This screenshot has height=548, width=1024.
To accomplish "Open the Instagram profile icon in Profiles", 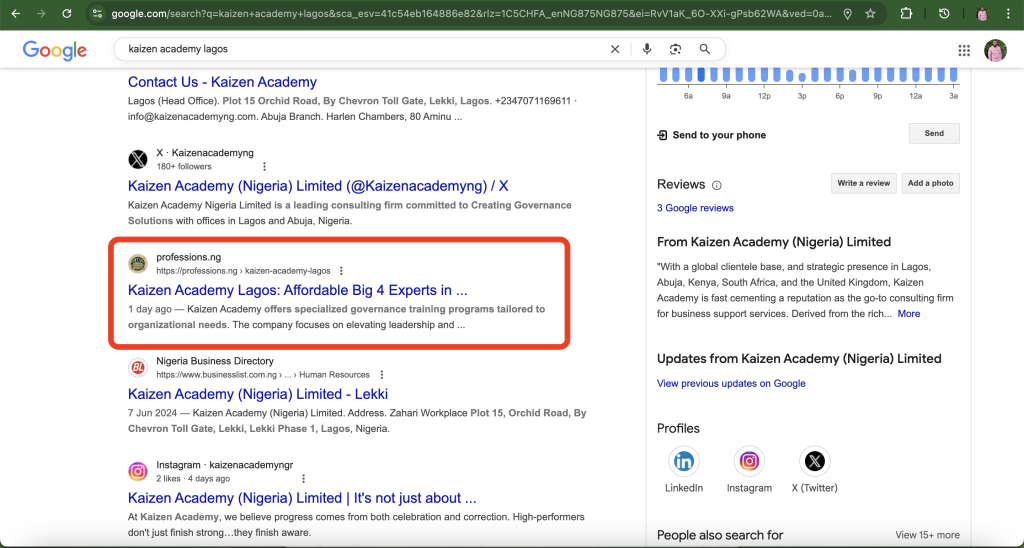I will coord(749,462).
